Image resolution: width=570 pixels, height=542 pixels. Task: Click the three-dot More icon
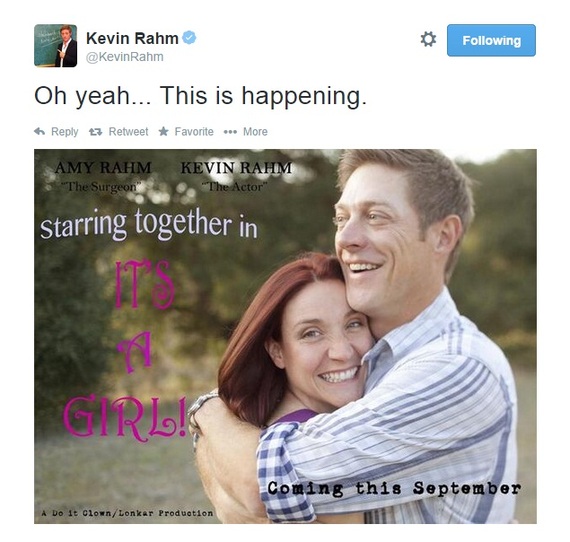click(x=230, y=132)
